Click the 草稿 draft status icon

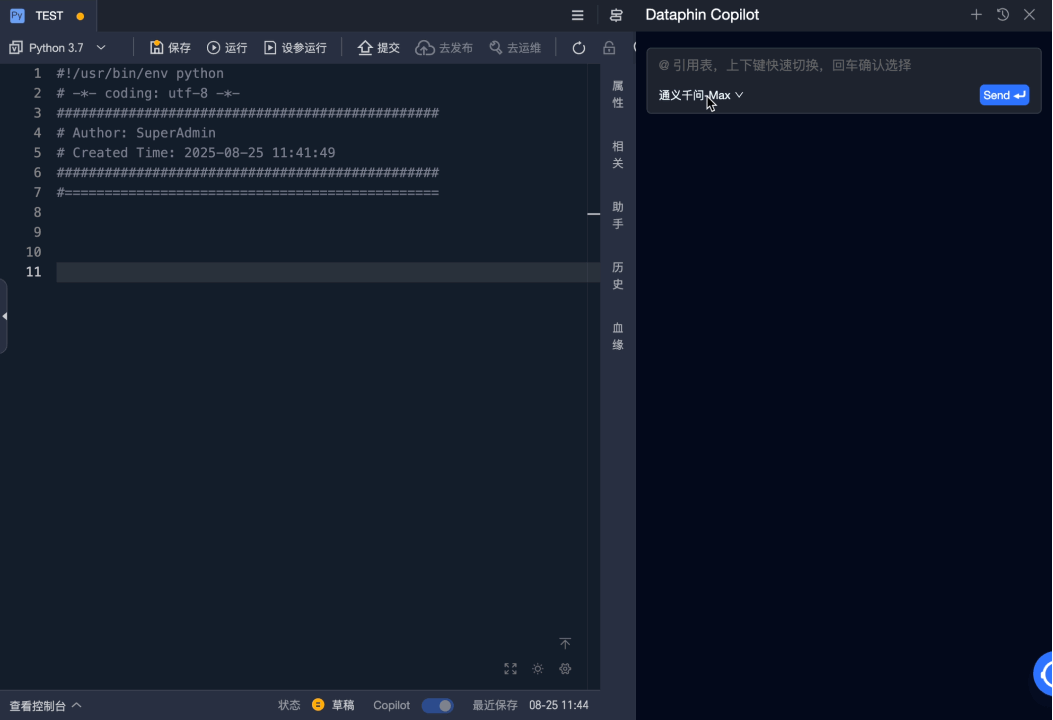tap(318, 705)
